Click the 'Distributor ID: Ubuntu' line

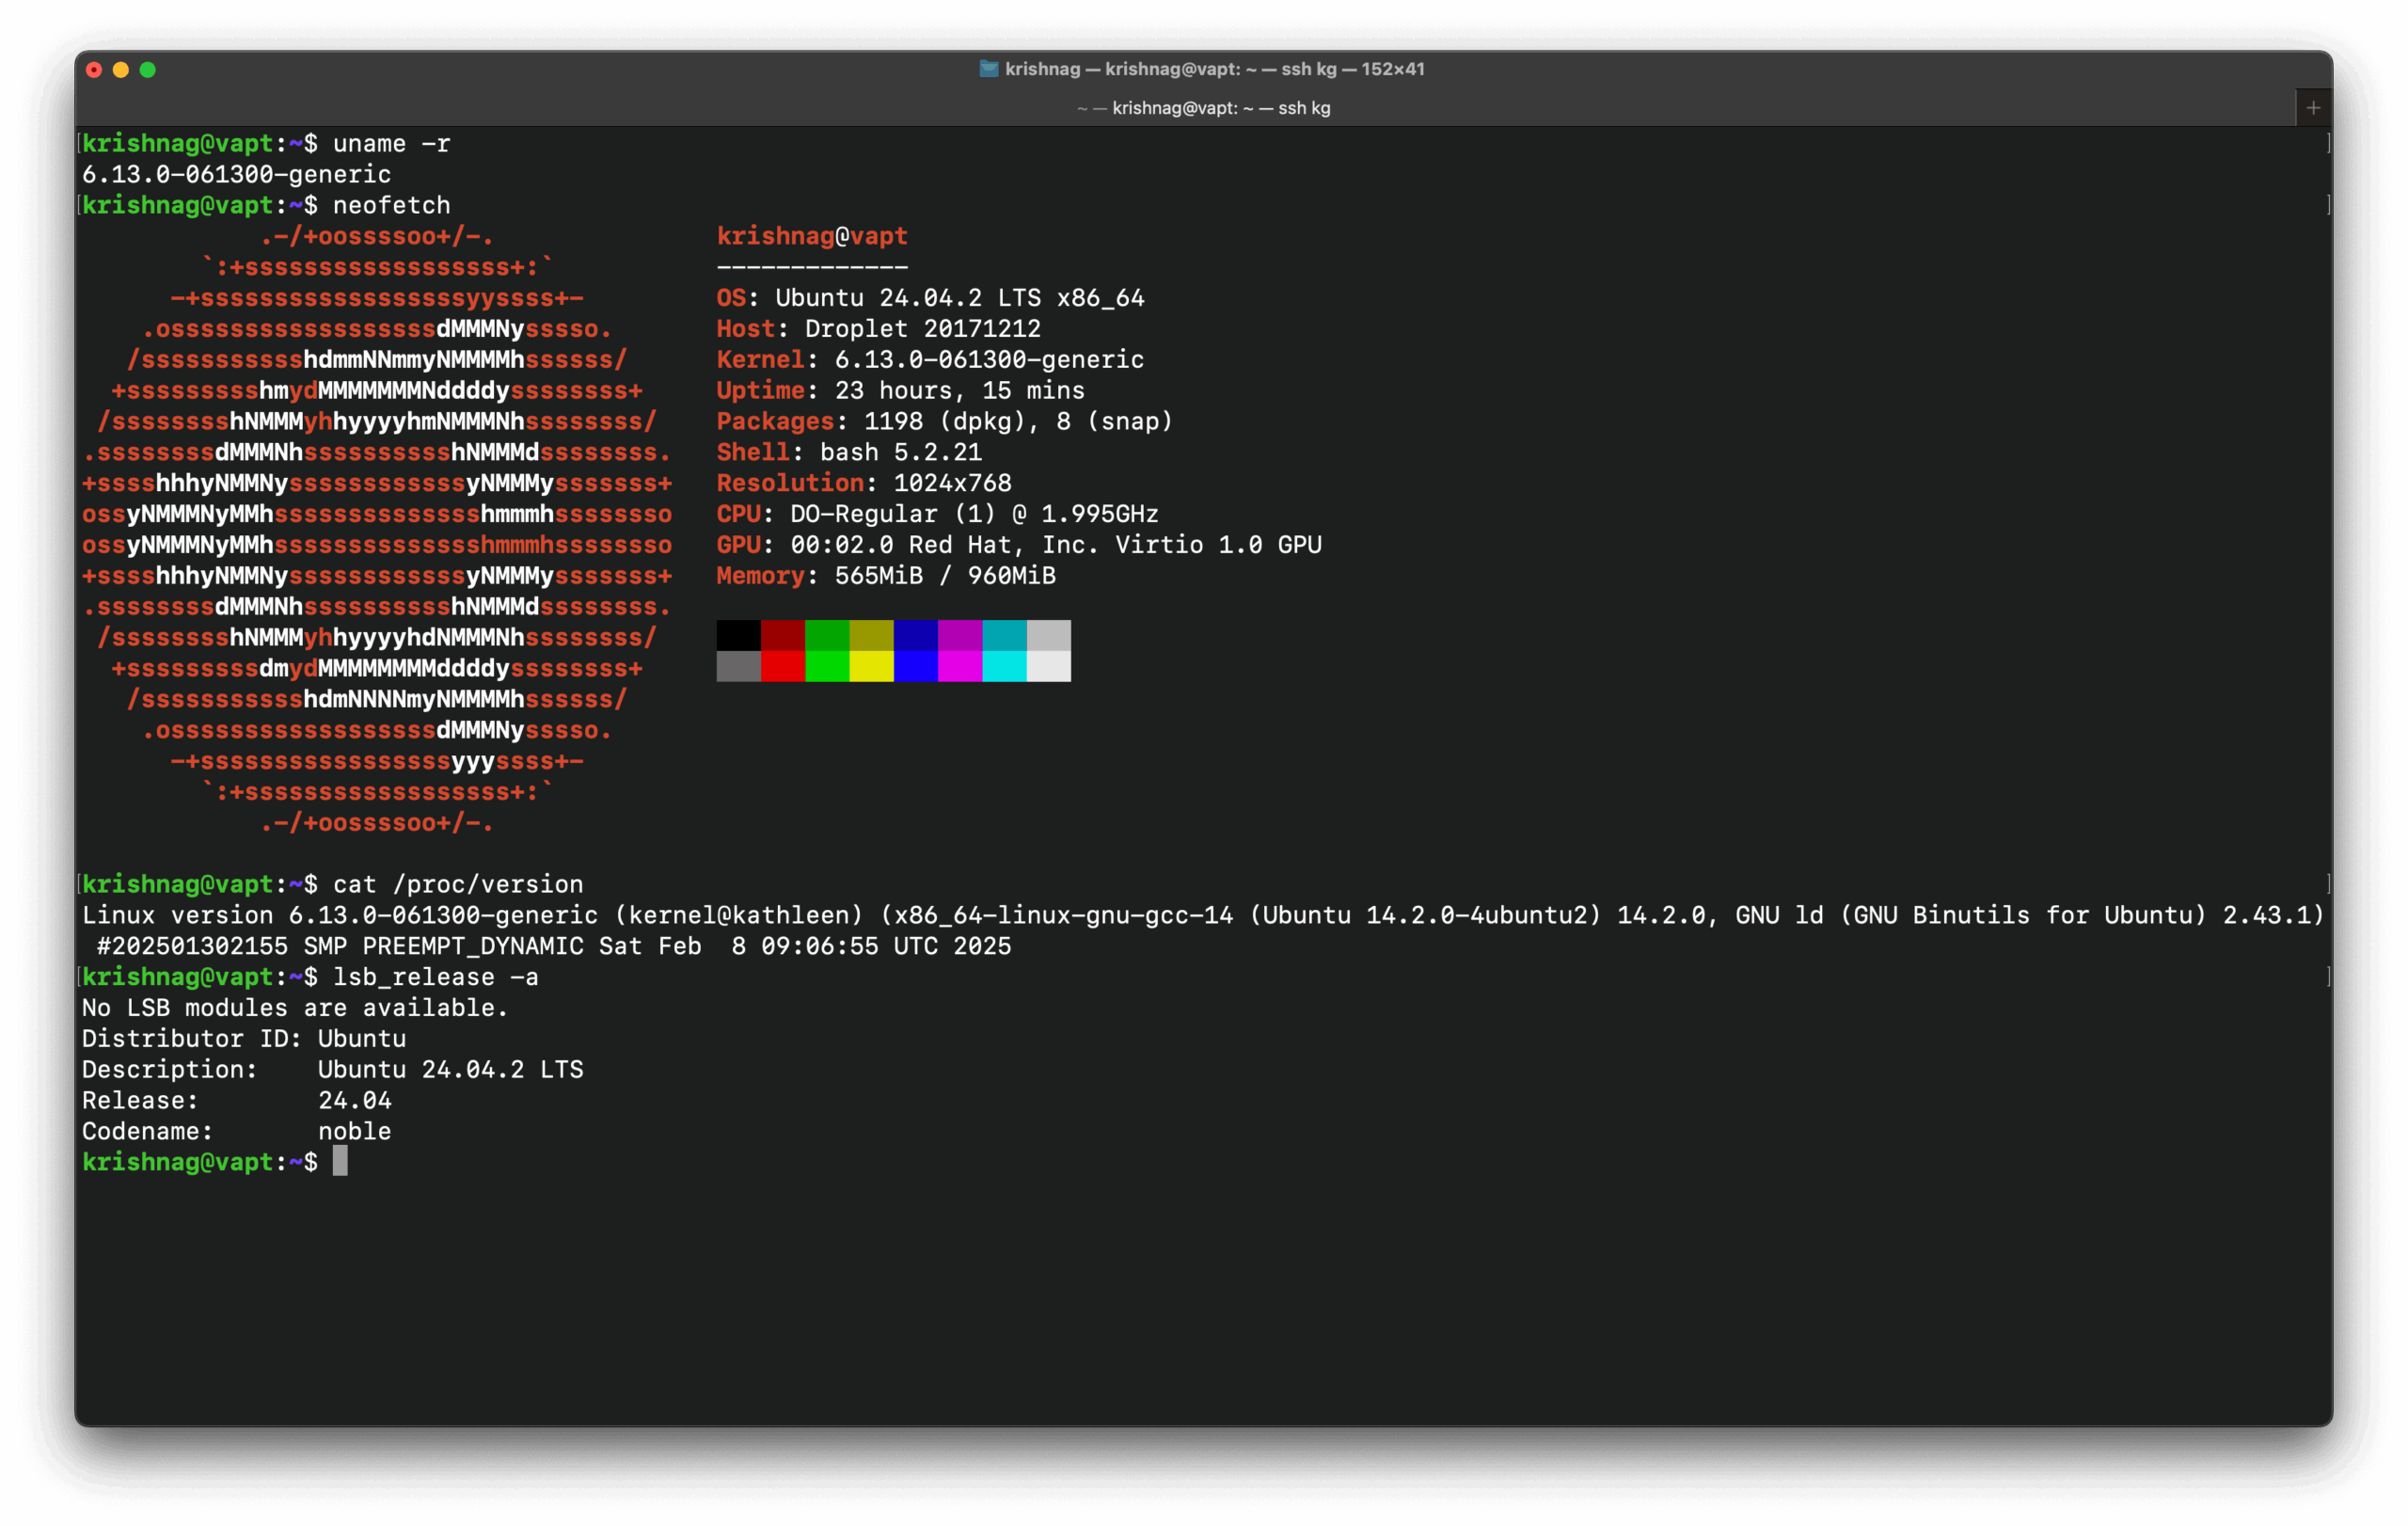244,1040
